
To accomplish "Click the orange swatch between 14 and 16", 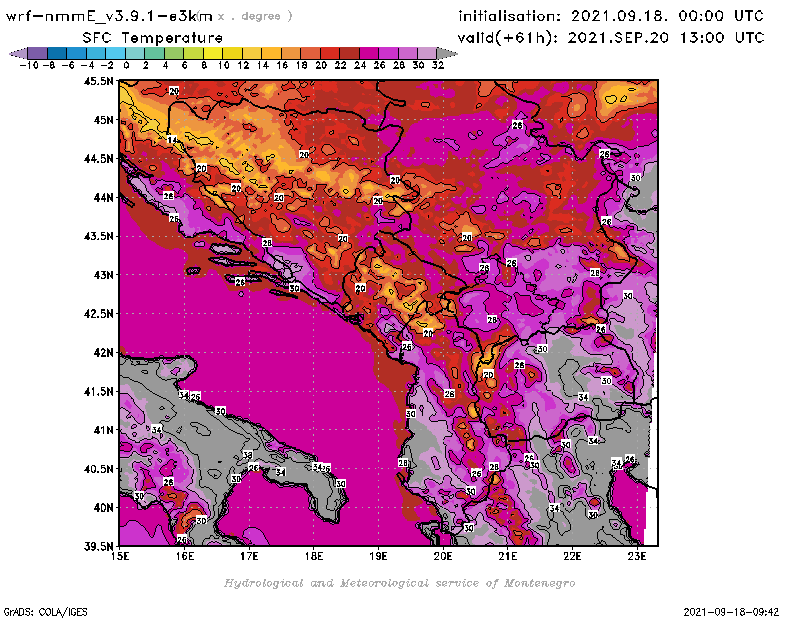I will 271,53.
